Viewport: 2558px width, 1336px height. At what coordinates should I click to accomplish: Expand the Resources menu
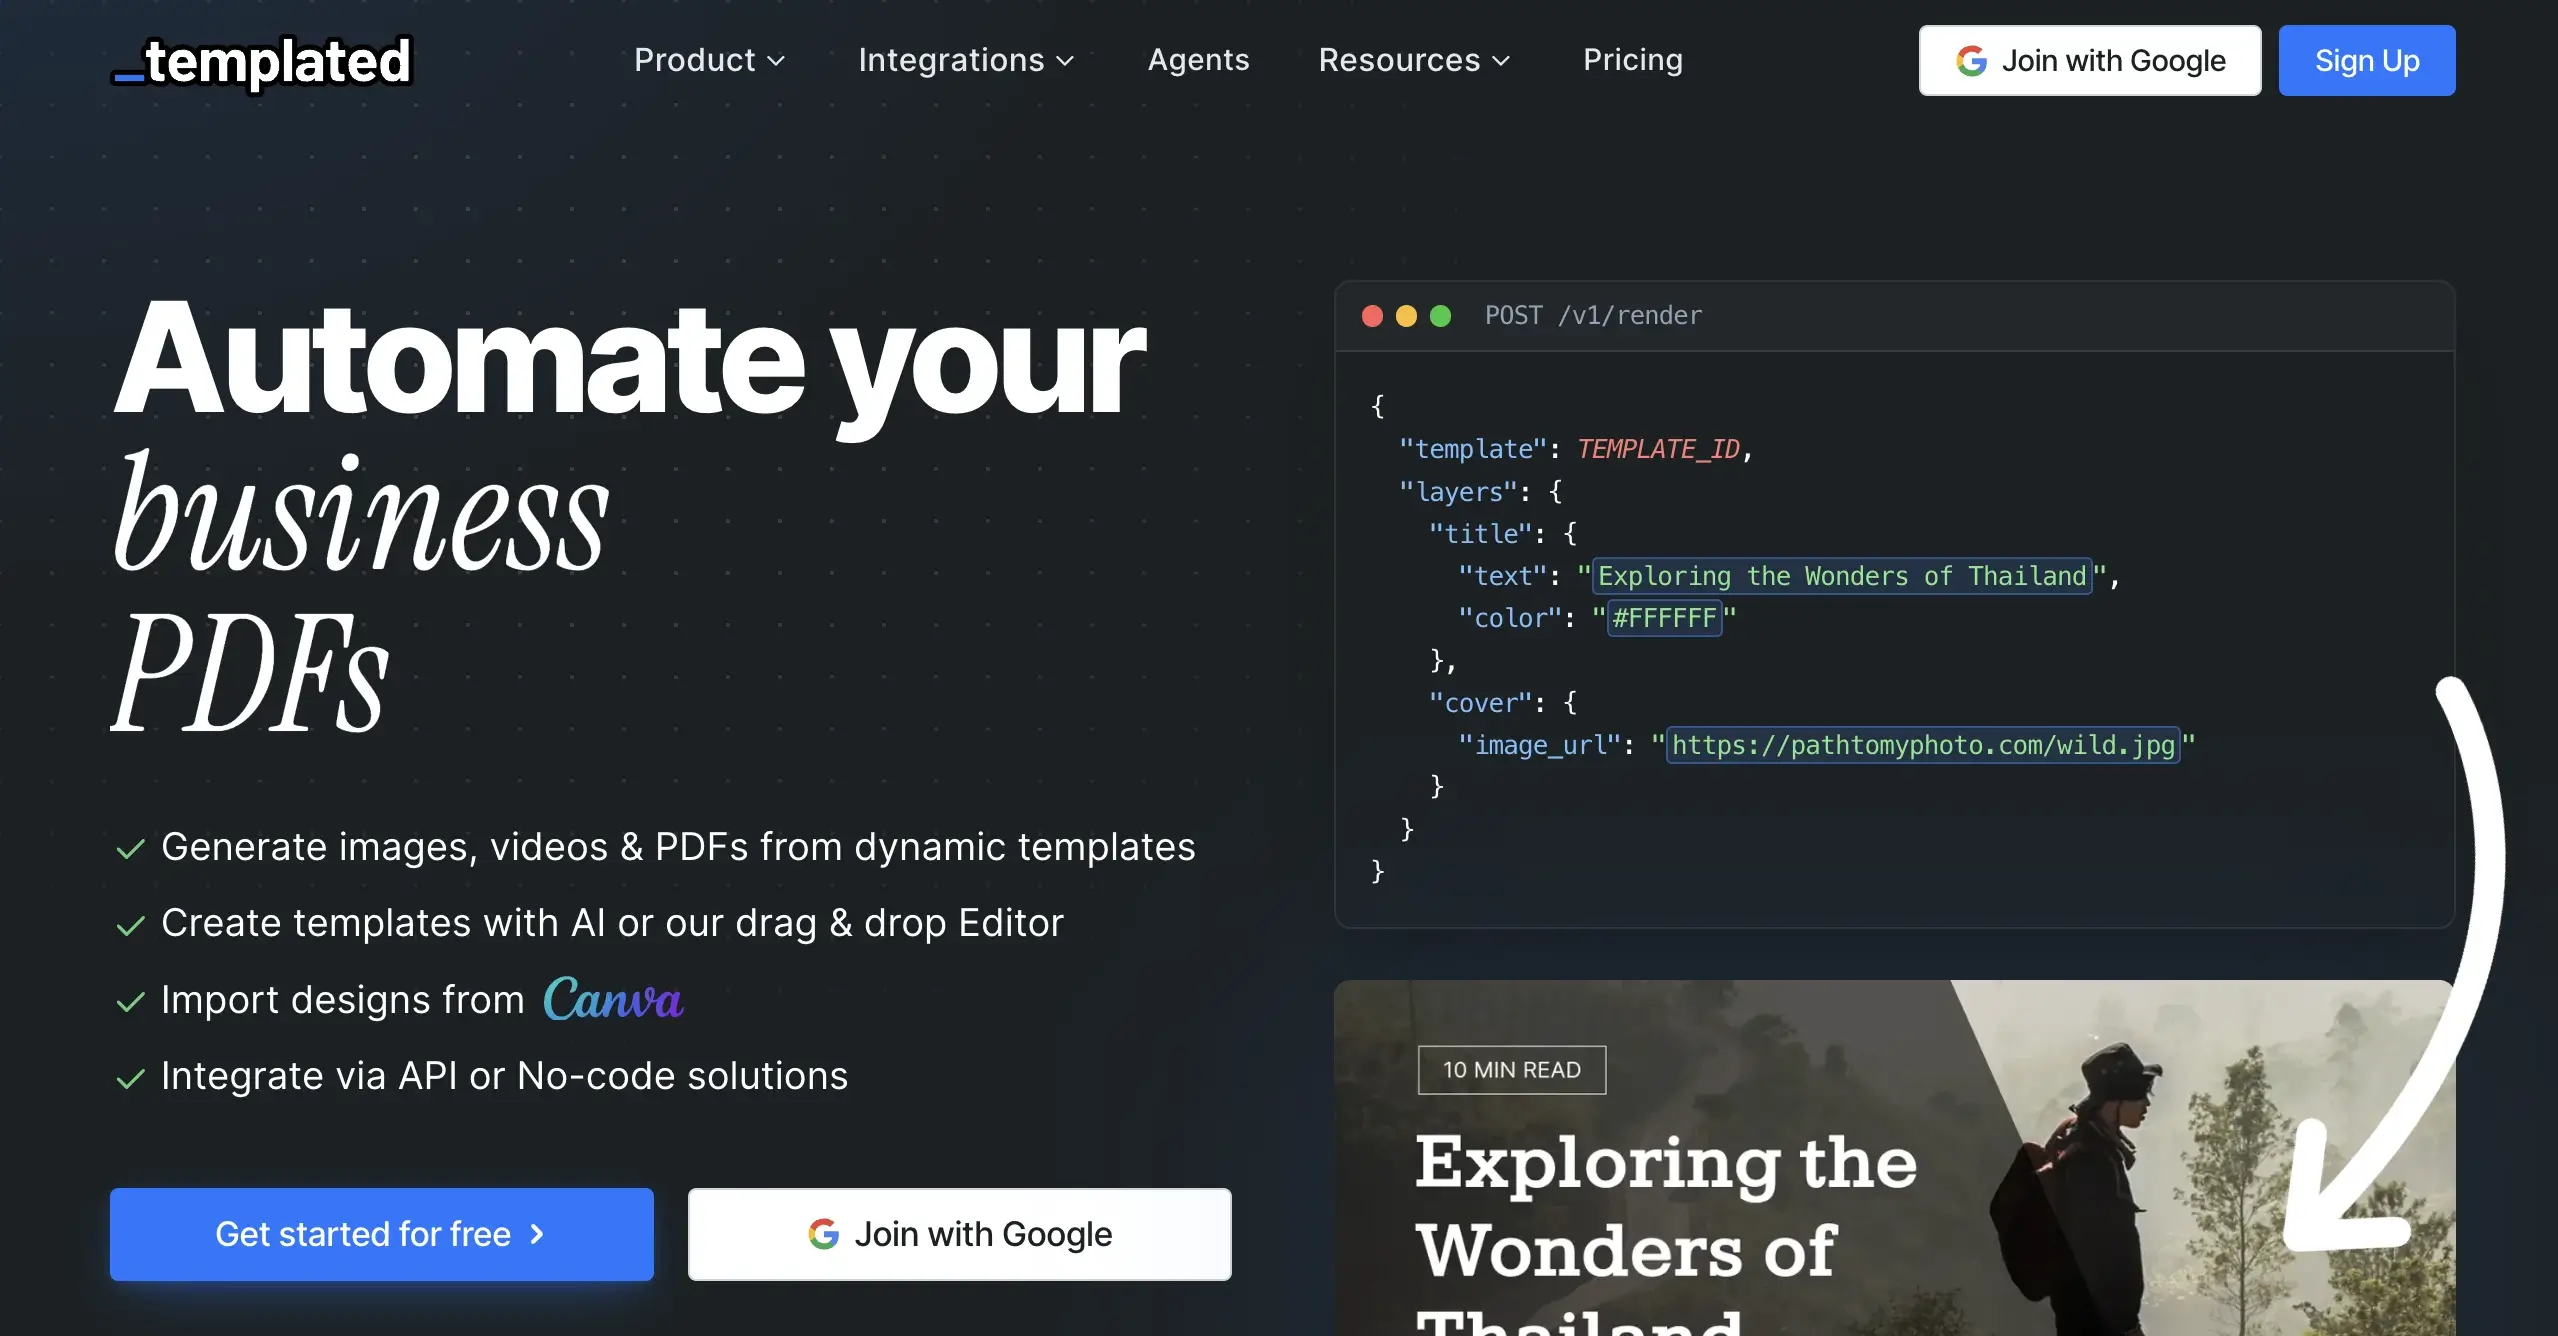[x=1414, y=60]
